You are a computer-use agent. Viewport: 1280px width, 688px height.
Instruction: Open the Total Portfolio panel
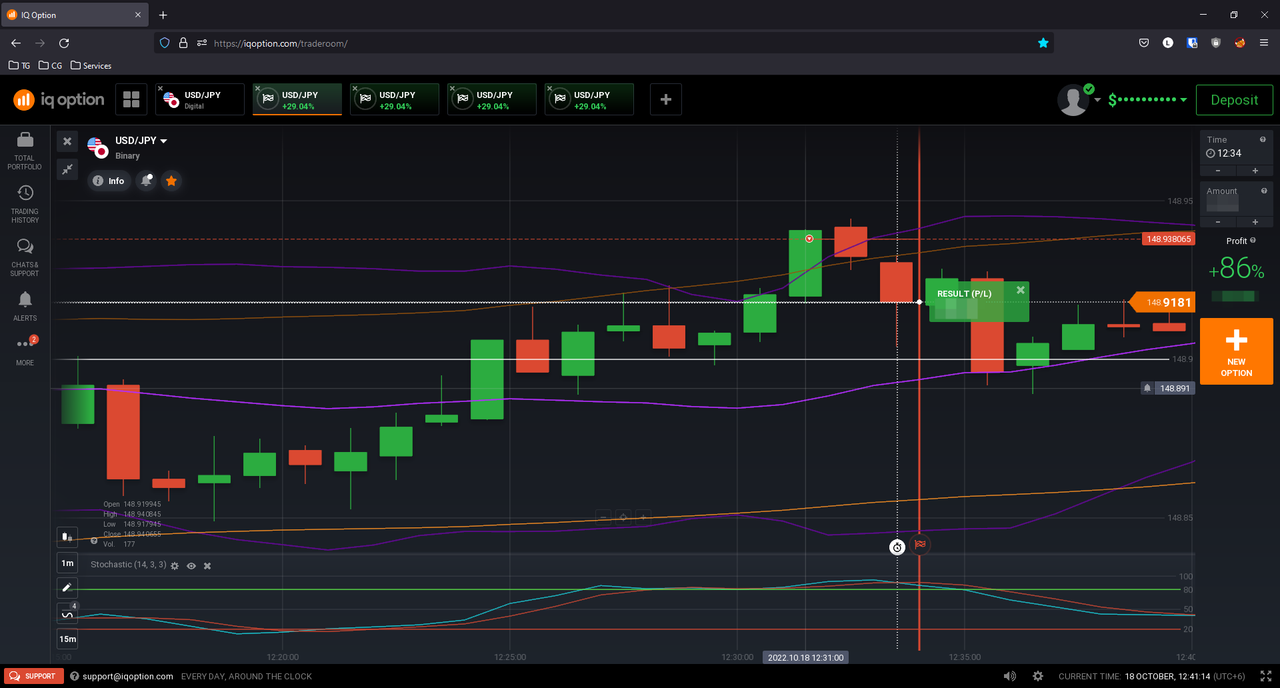click(x=25, y=148)
